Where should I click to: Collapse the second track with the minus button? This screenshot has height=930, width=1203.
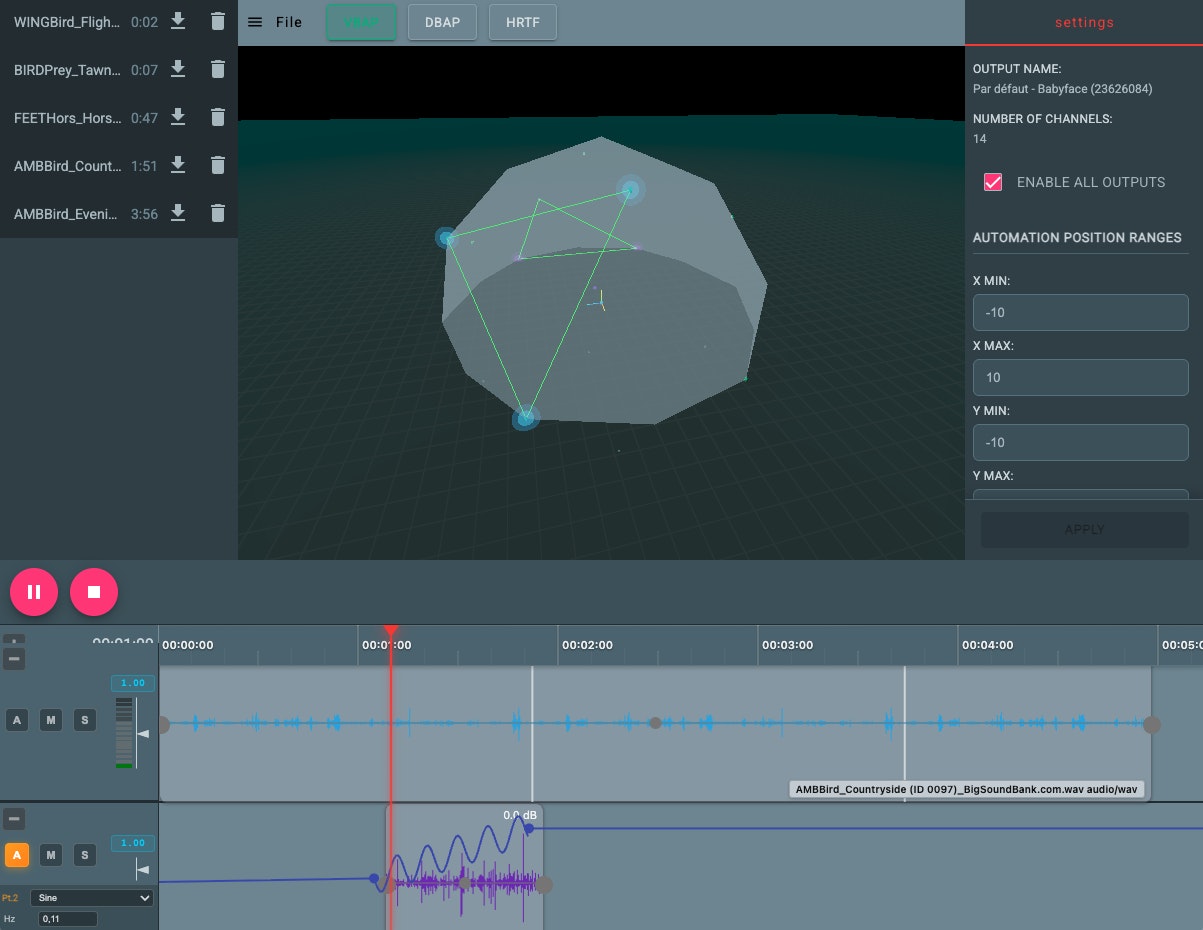[x=14, y=819]
